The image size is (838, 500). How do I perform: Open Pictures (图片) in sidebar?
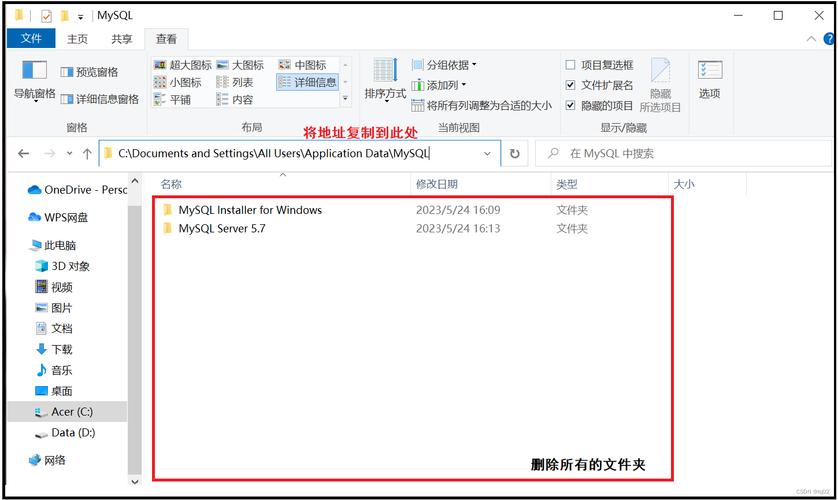[53, 308]
